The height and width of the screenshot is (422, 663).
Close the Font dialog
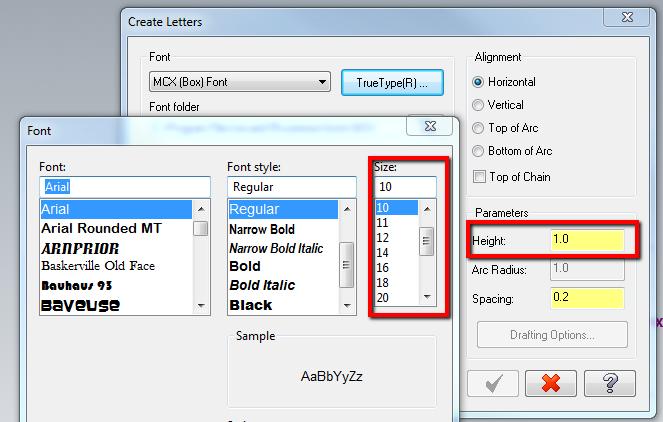tap(430, 126)
